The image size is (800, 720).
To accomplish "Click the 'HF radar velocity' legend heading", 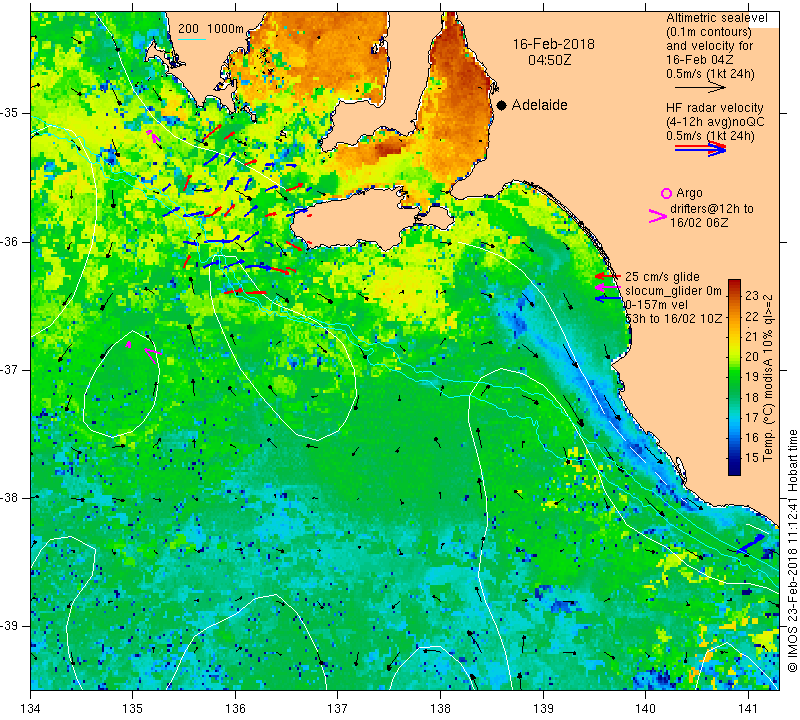I will pos(715,108).
